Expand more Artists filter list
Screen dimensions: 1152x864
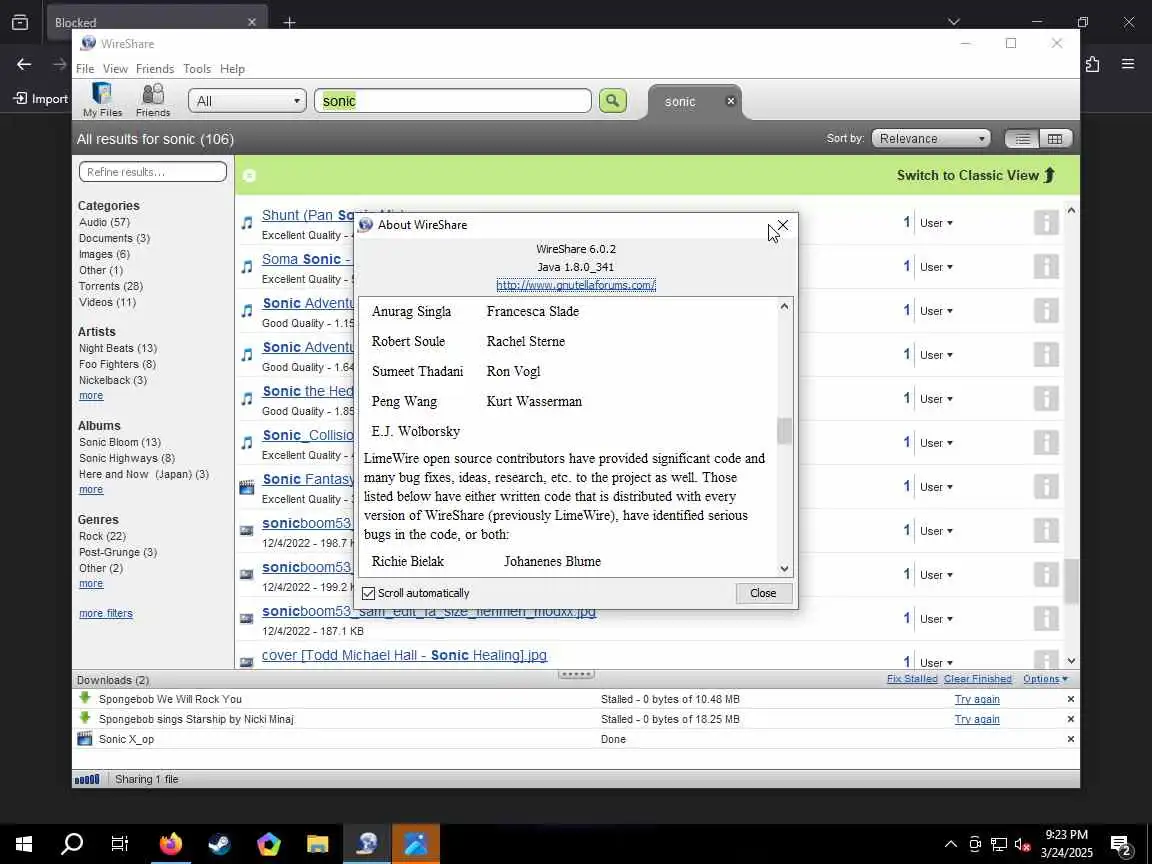(x=91, y=396)
